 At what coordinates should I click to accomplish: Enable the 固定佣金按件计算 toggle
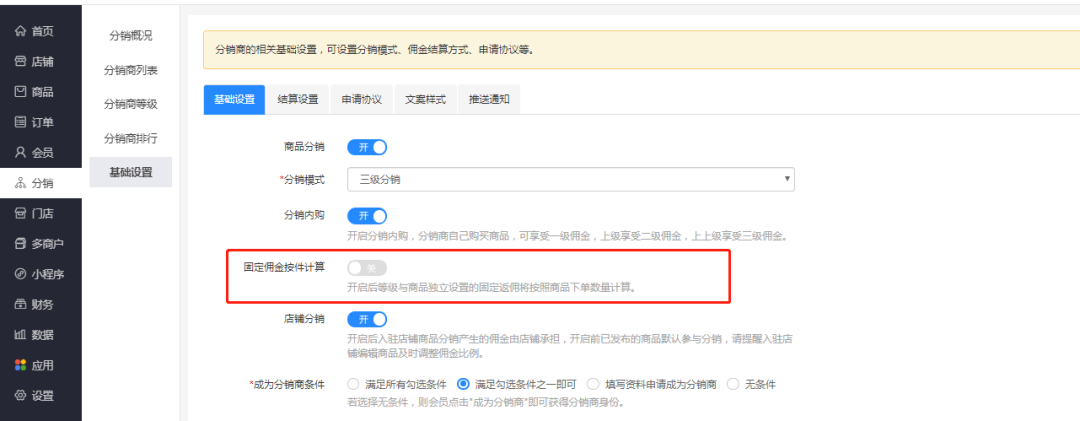coord(366,268)
